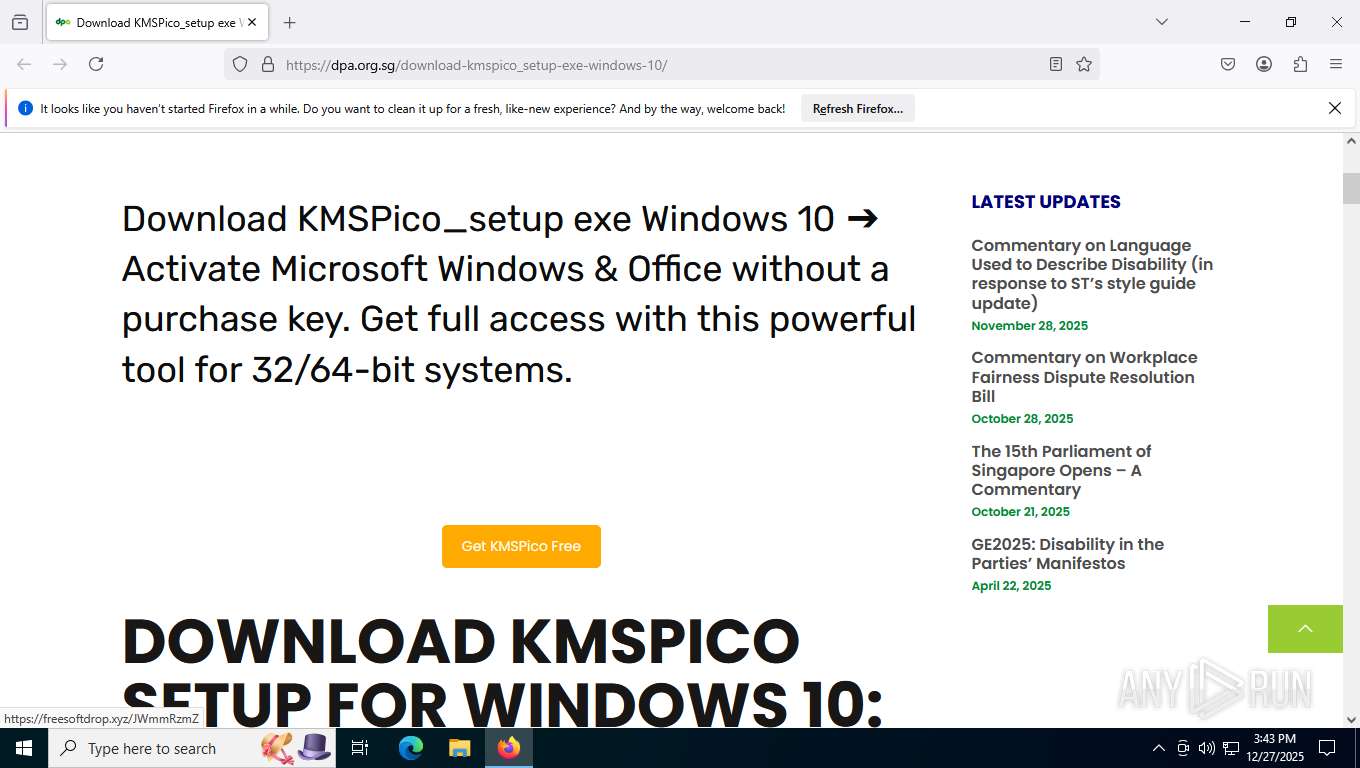This screenshot has height=768, width=1360.
Task: Click the scrollbar down arrow
Action: (x=1351, y=719)
